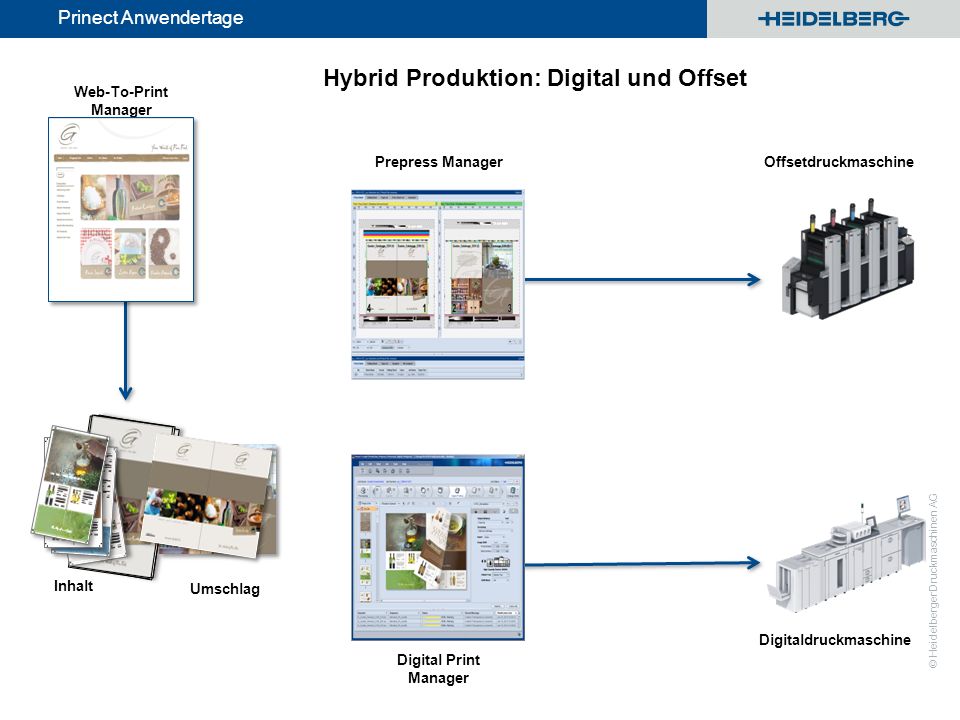Click the large product banner in the webshop screenshot
Image resolution: width=960 pixels, height=720 pixels.
pos(130,197)
